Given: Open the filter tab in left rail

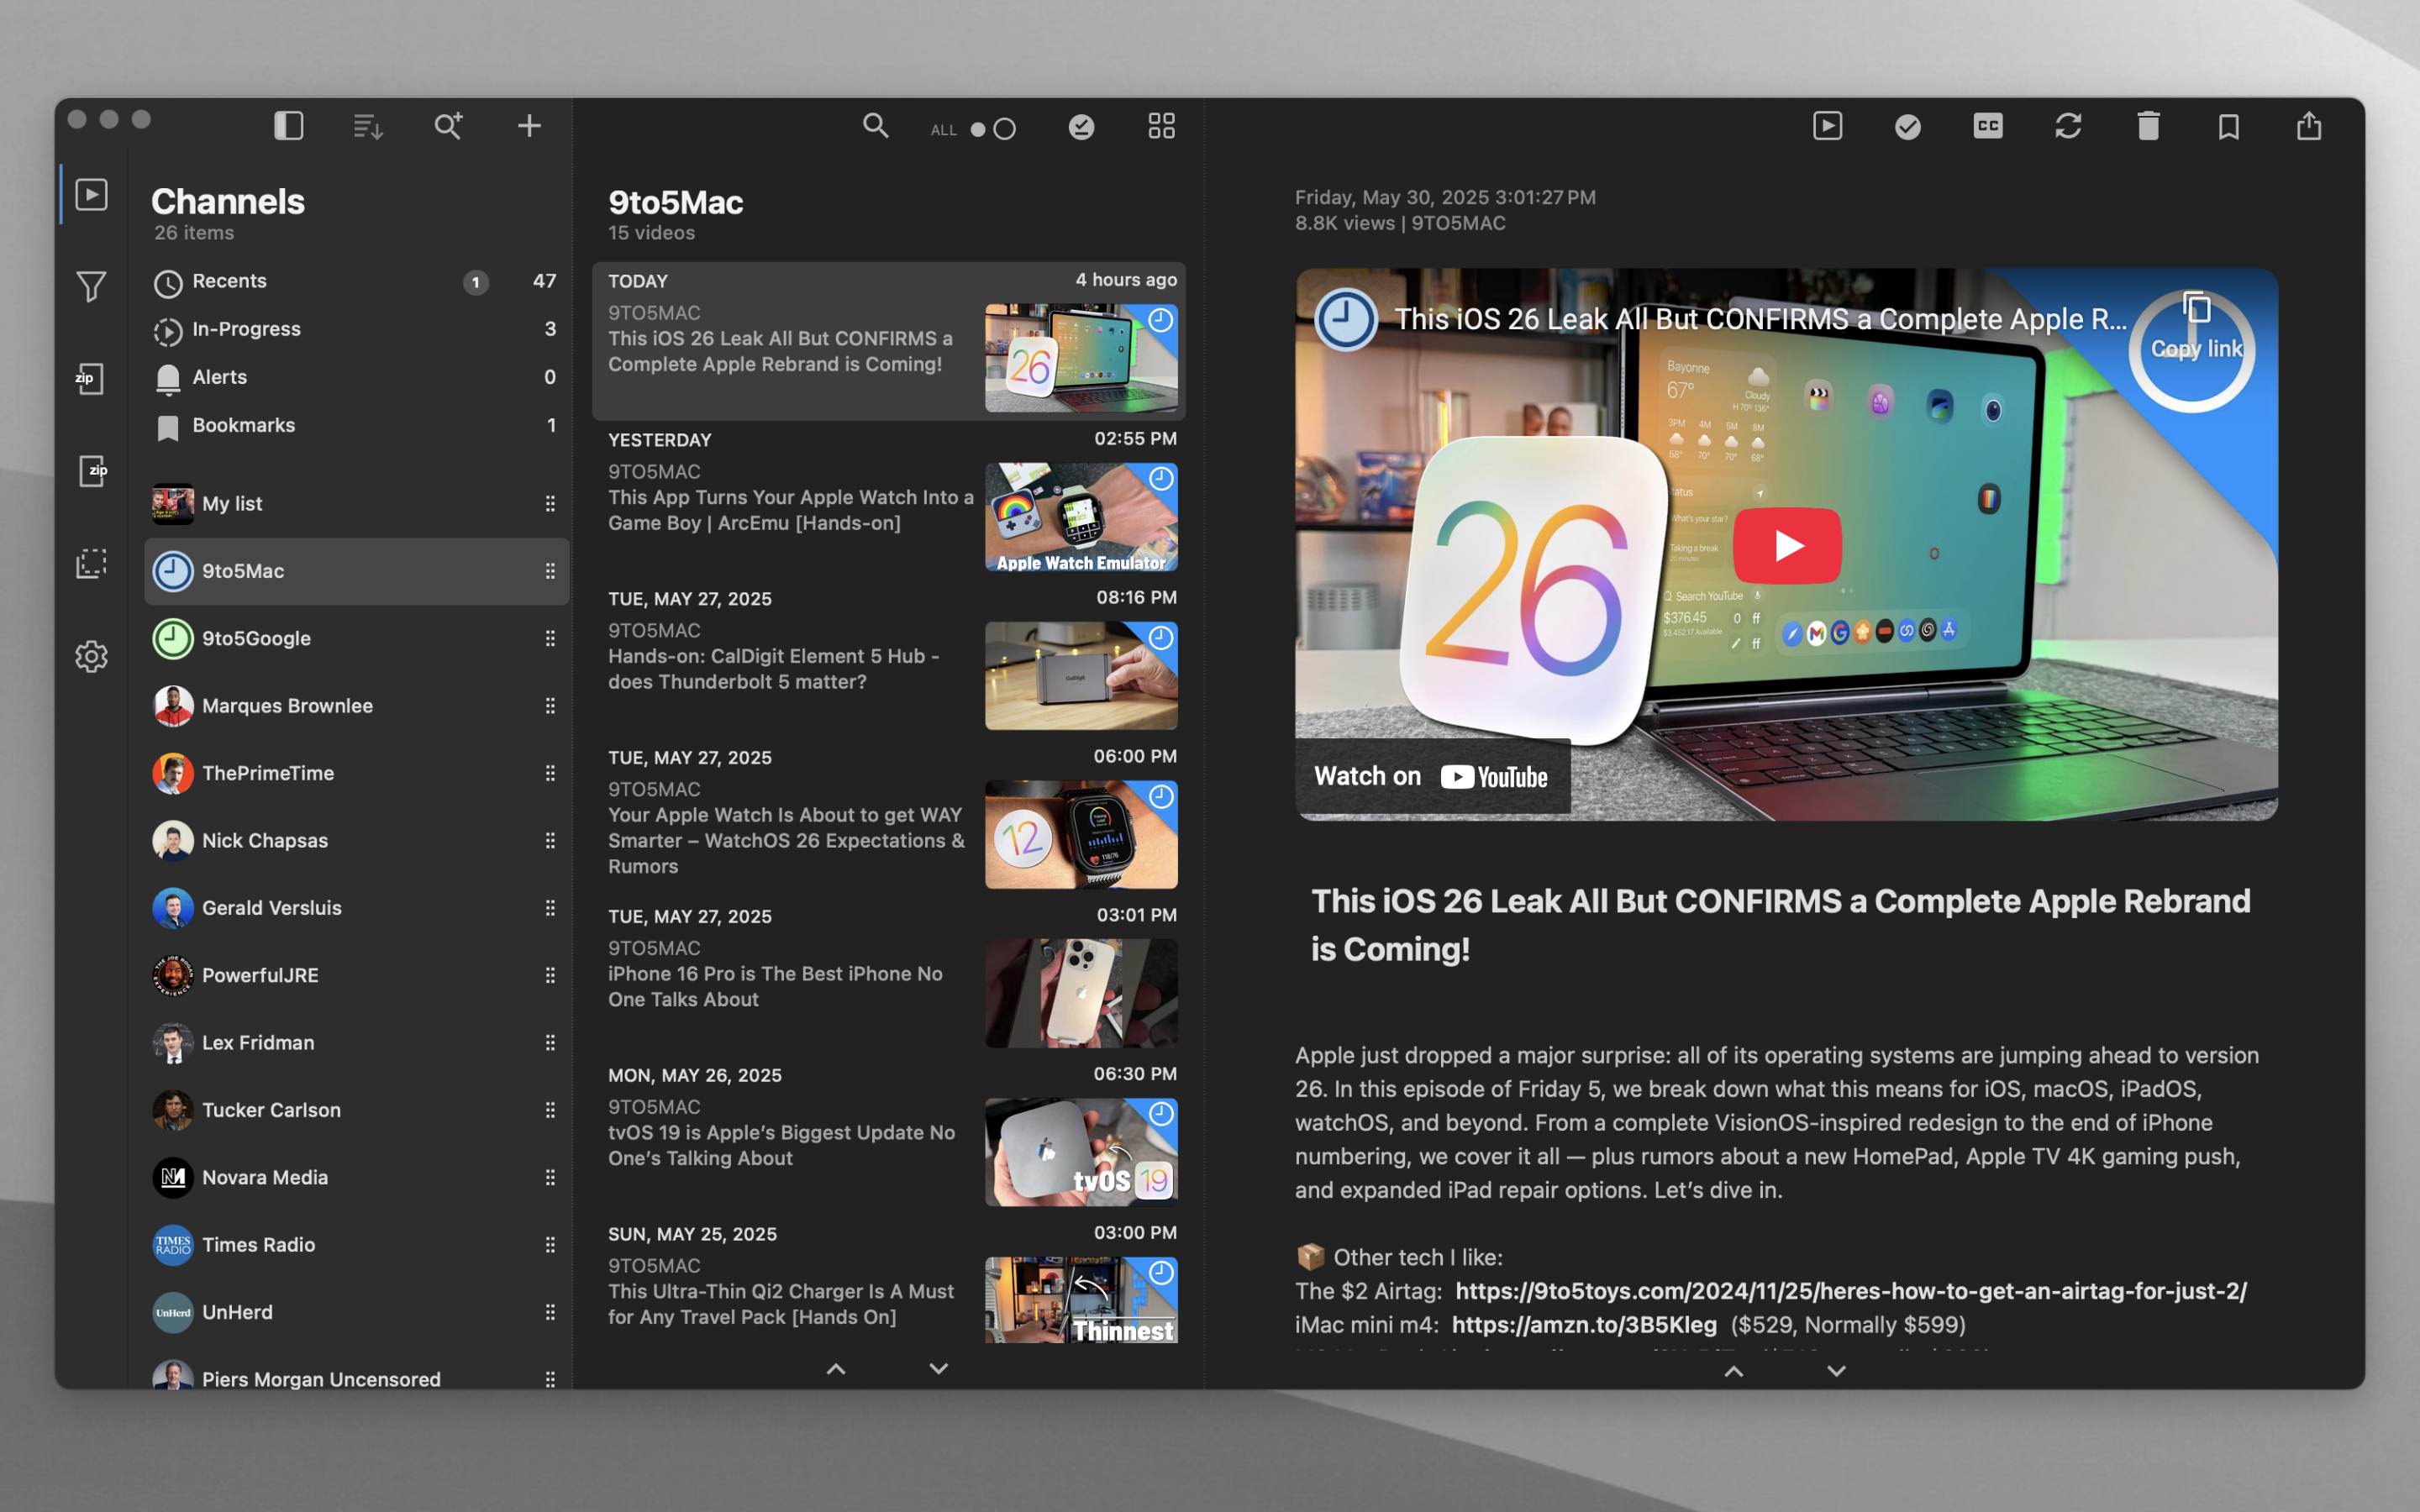Looking at the screenshot, I should [91, 287].
